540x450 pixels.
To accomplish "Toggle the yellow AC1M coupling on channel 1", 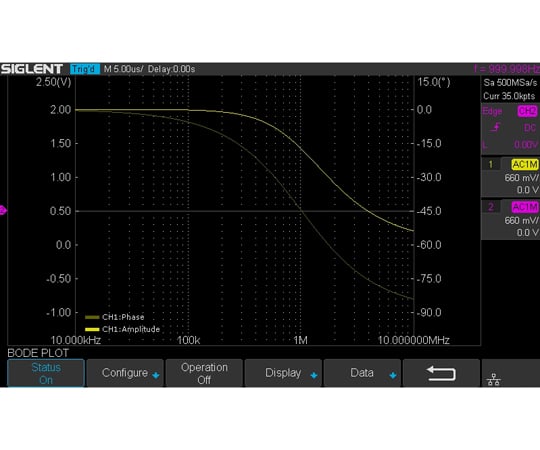I will [525, 165].
